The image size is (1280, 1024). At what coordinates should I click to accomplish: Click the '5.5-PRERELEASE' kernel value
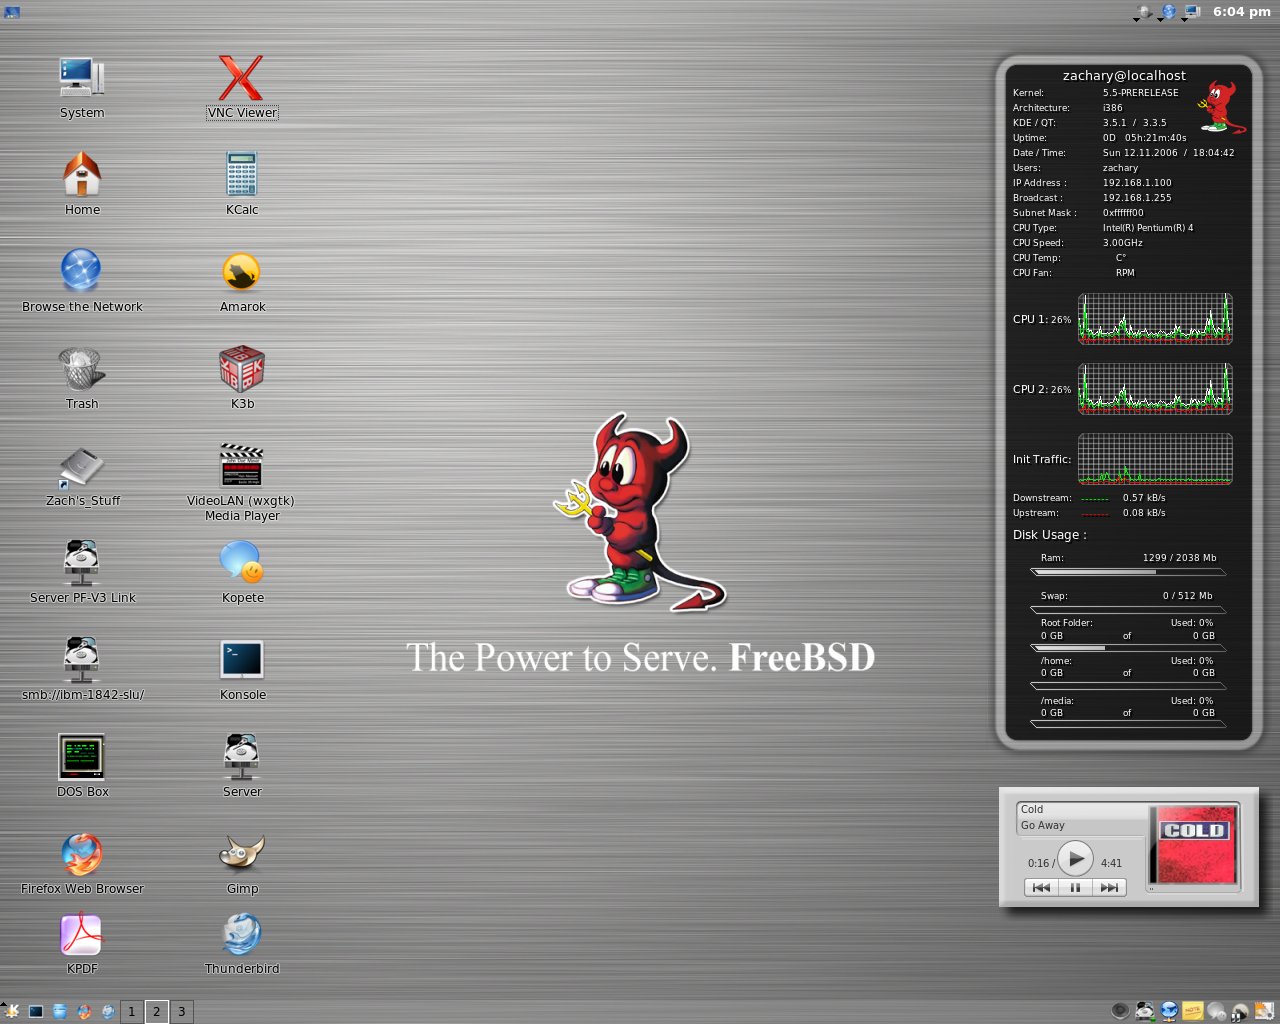point(1140,93)
